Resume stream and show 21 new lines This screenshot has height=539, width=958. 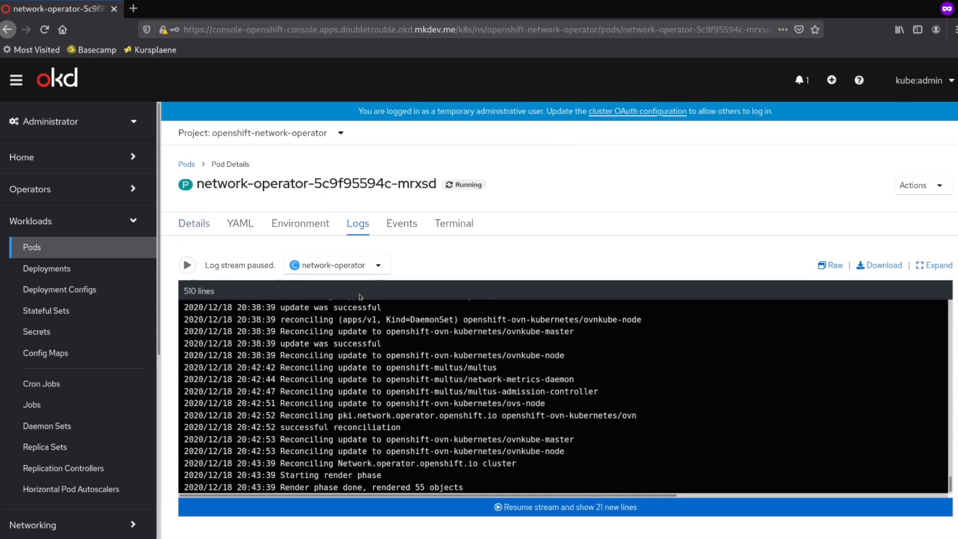[x=565, y=507]
